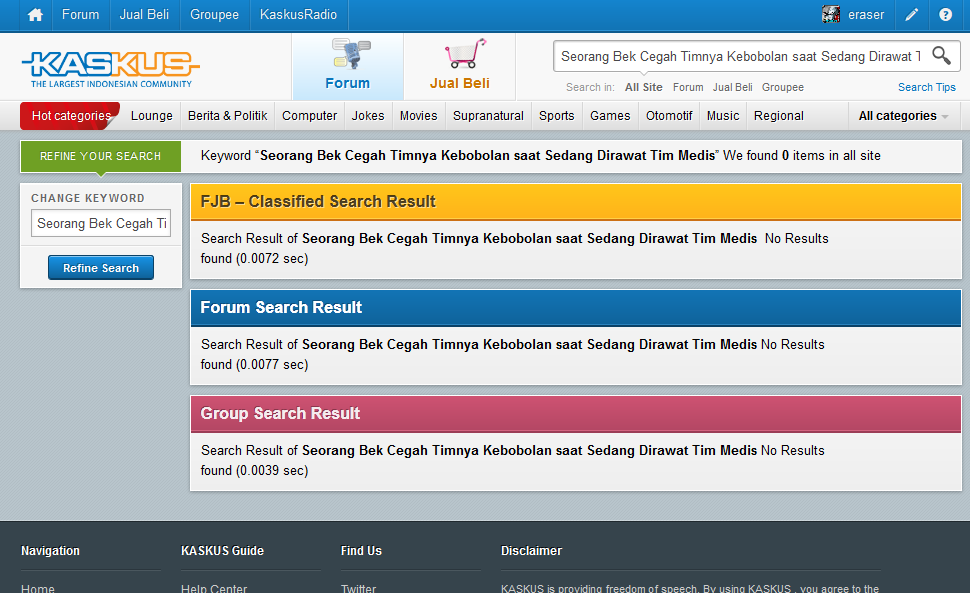The image size is (970, 593).
Task: Click the Group Search Result header
Action: tap(576, 413)
